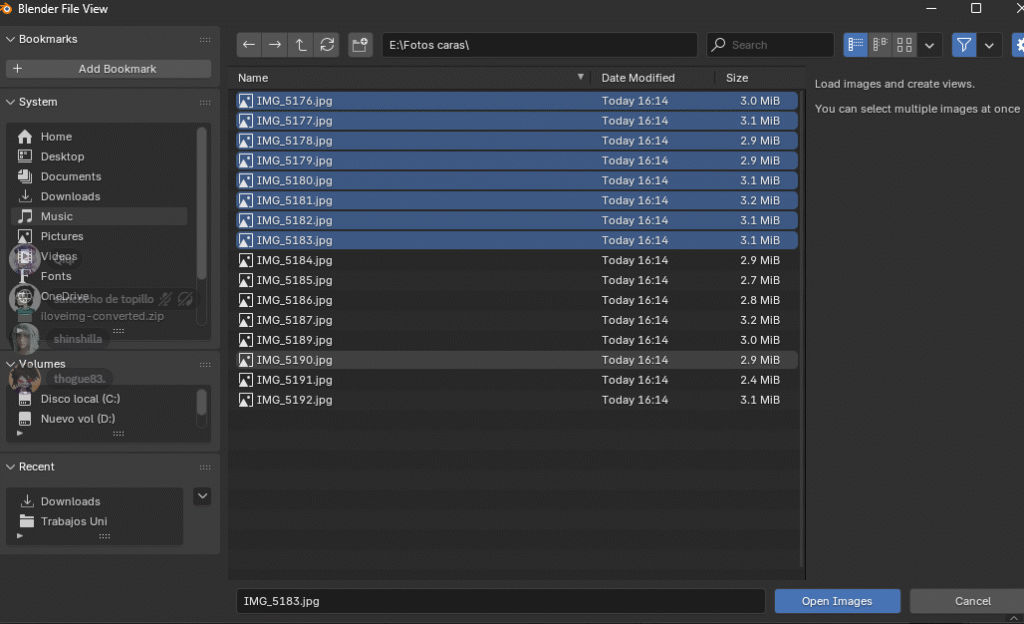The width and height of the screenshot is (1024, 624).
Task: Switch to thumbnails display mode
Action: point(904,45)
